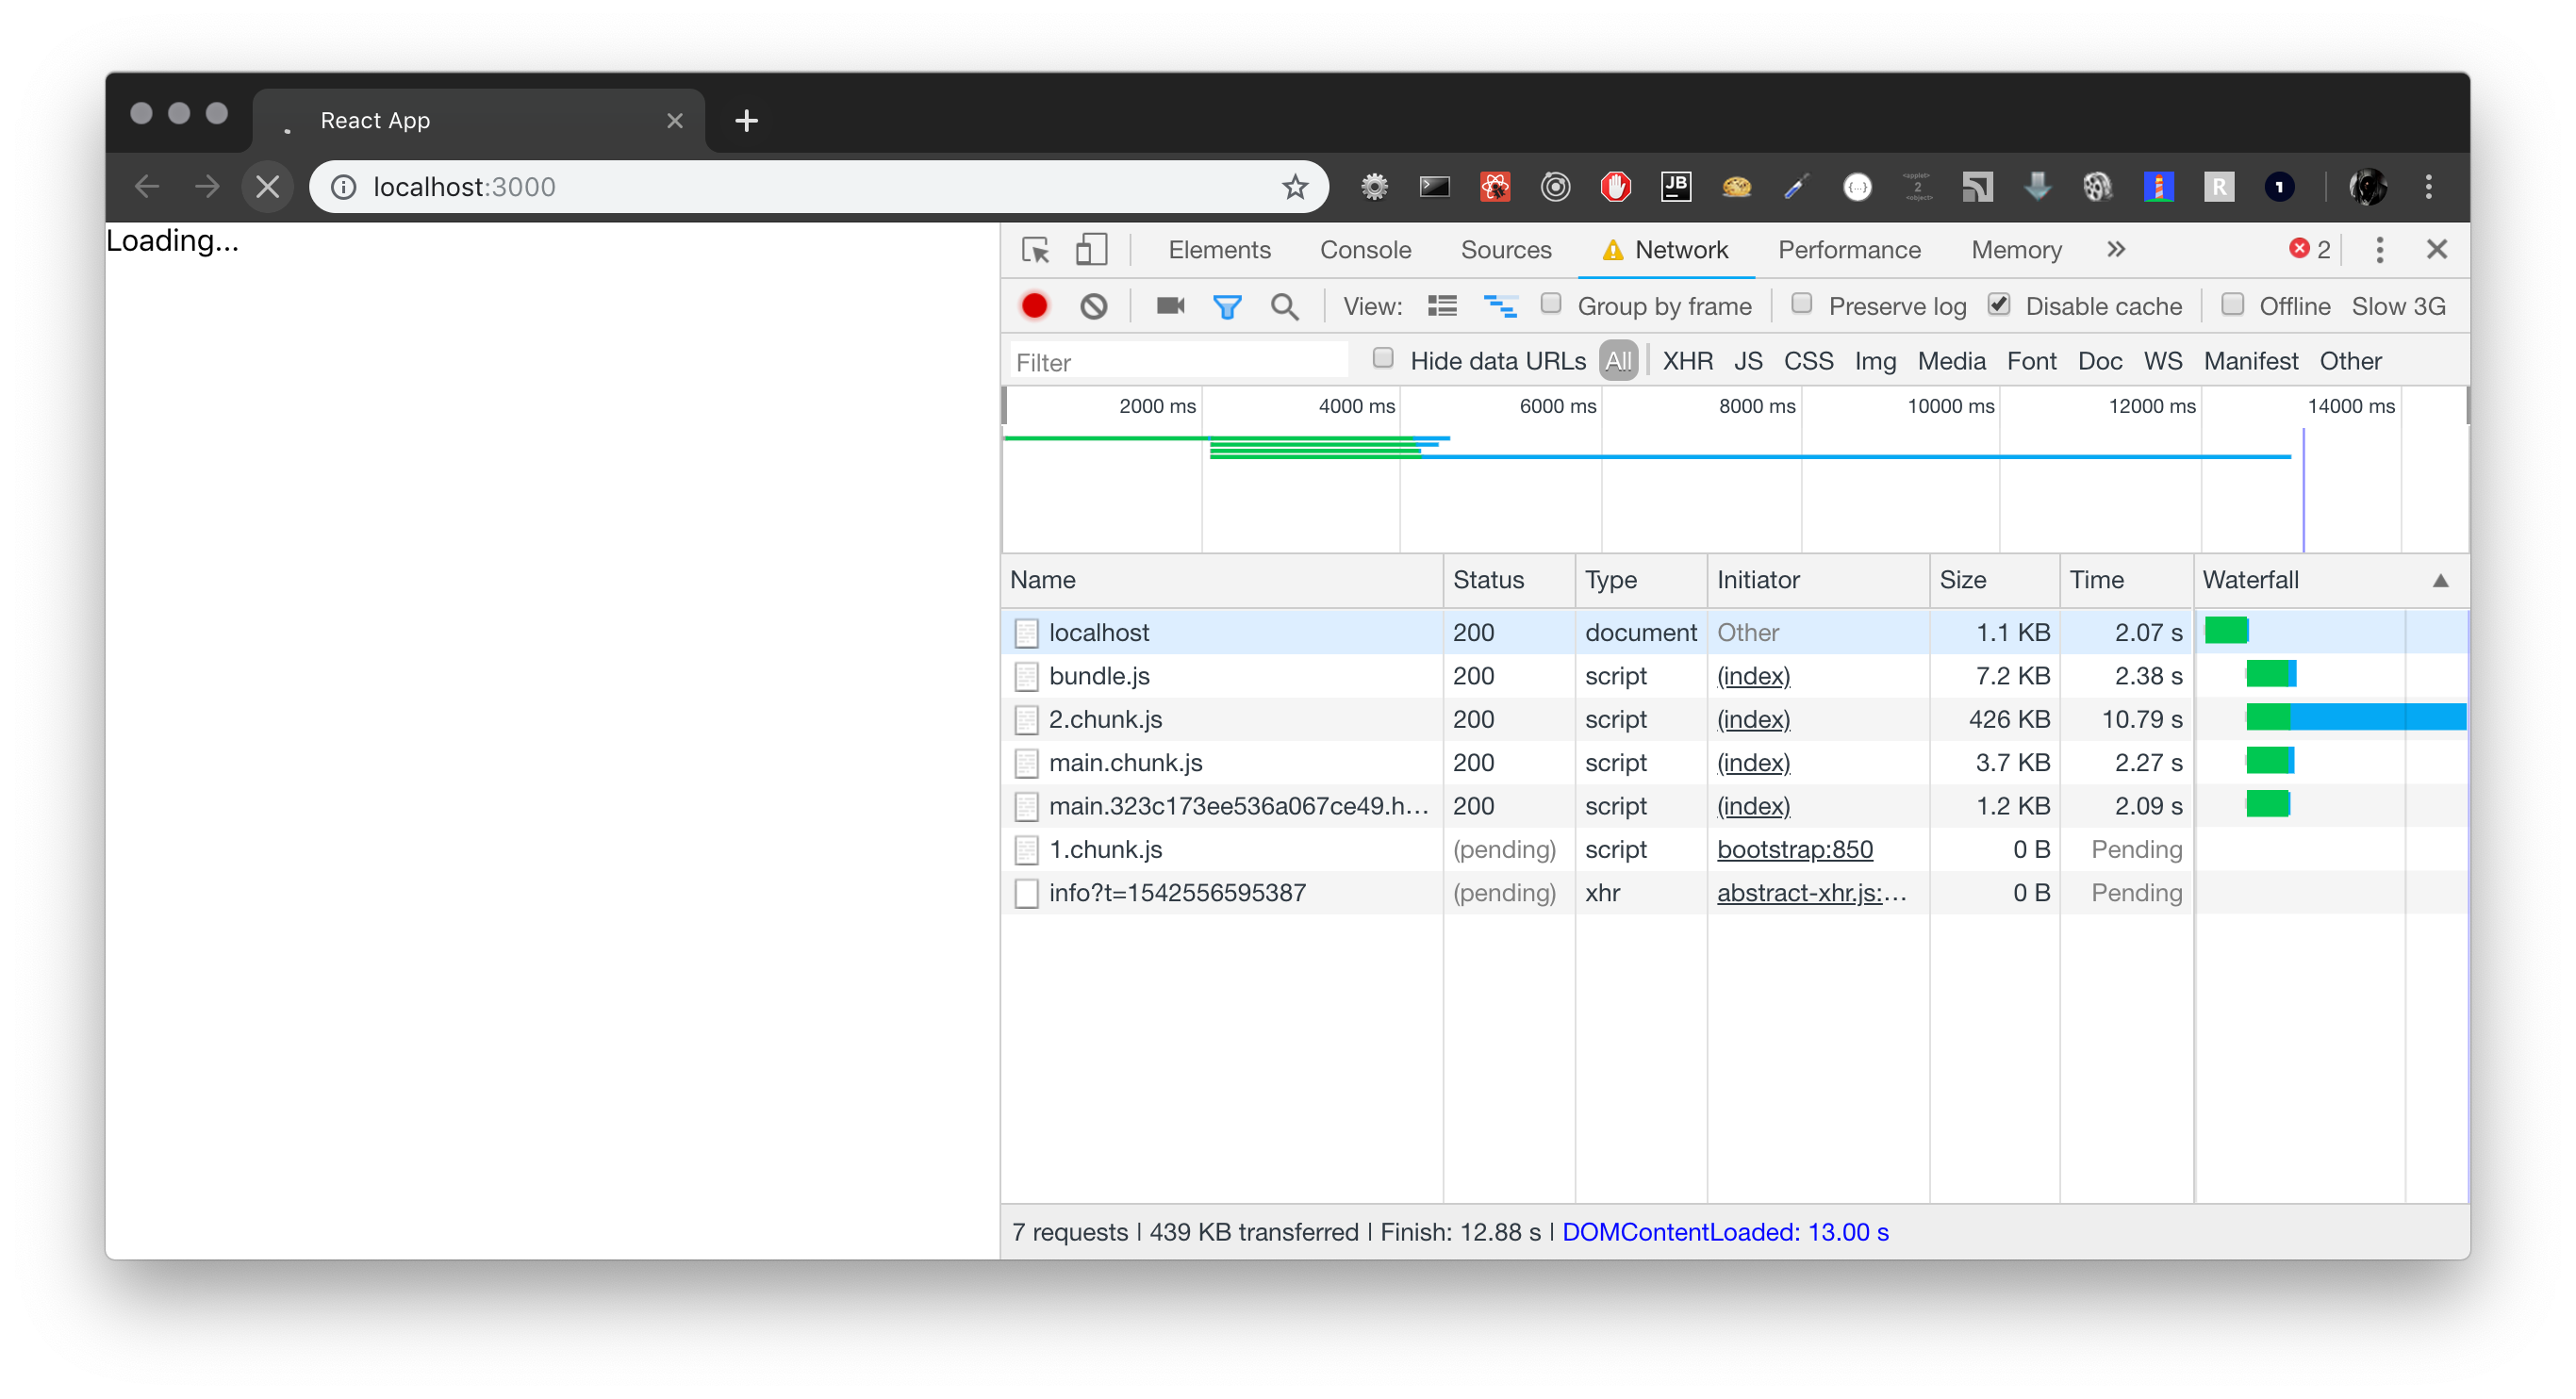The height and width of the screenshot is (1399, 2576).
Task: Click the DOMContentLoaded: 13.00 s link
Action: click(1726, 1232)
